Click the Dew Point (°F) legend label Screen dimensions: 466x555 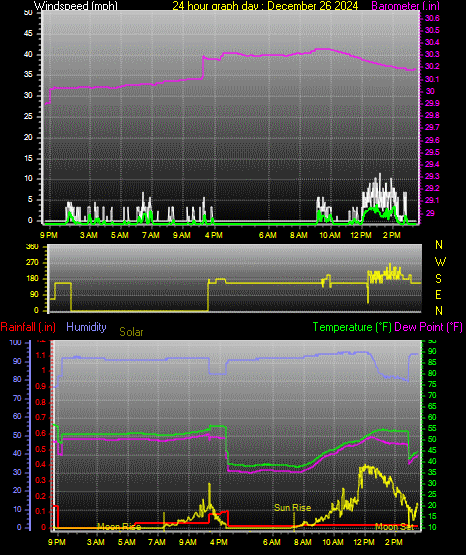tap(428, 327)
